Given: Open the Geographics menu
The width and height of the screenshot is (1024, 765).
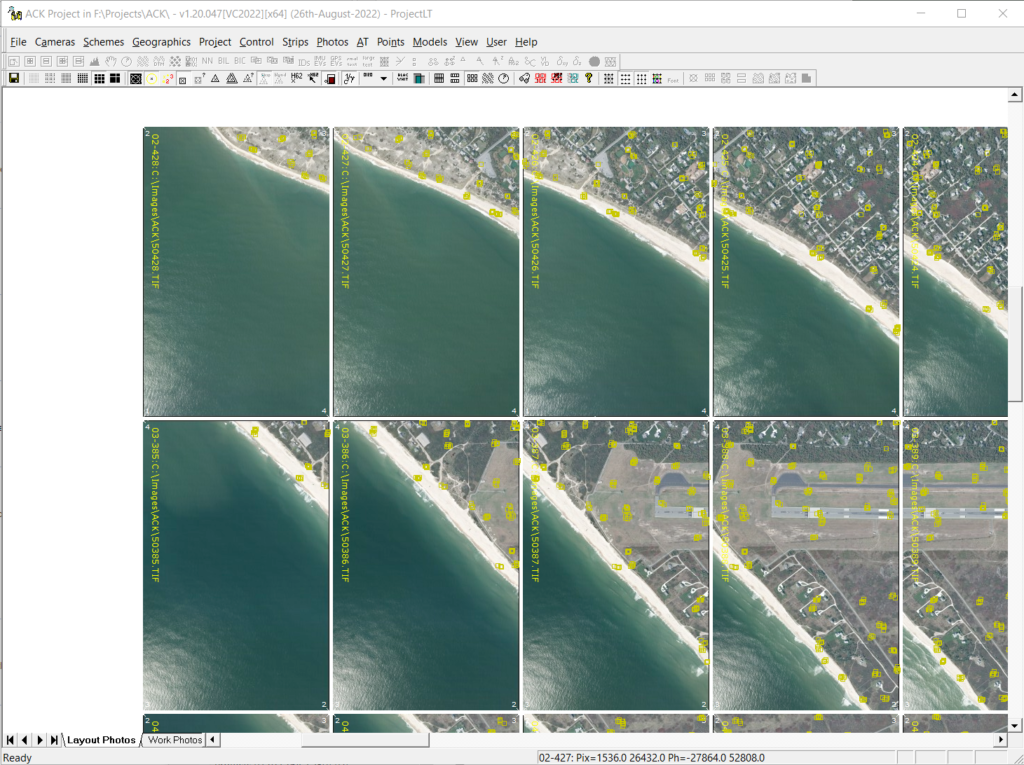Looking at the screenshot, I should pyautogui.click(x=161, y=42).
